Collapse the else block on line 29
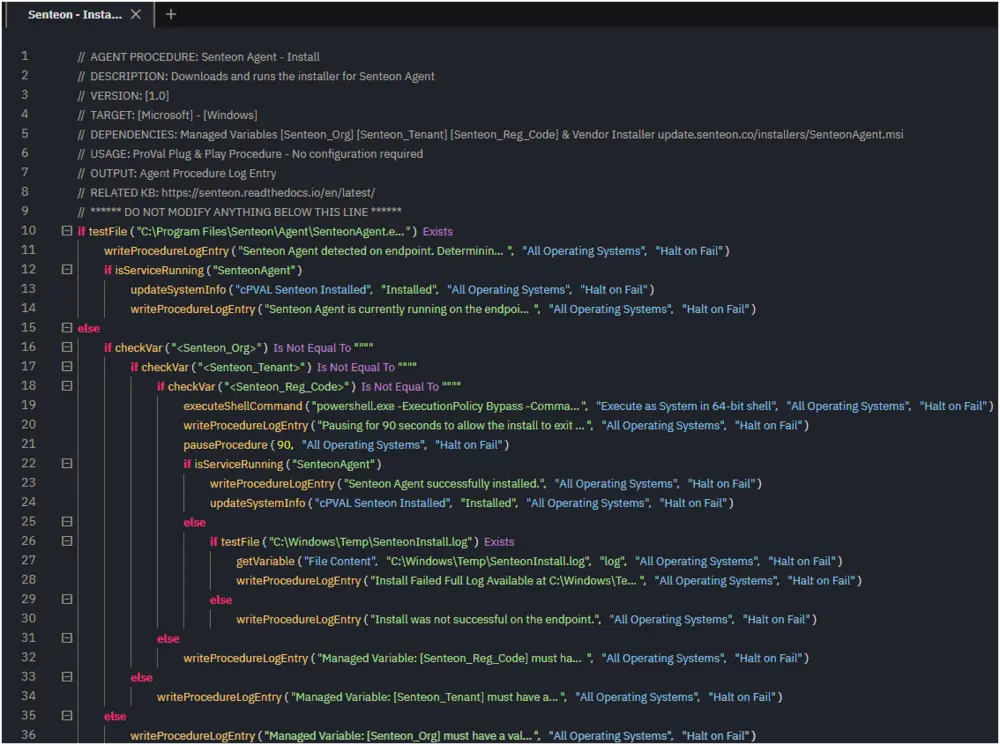 [66, 600]
